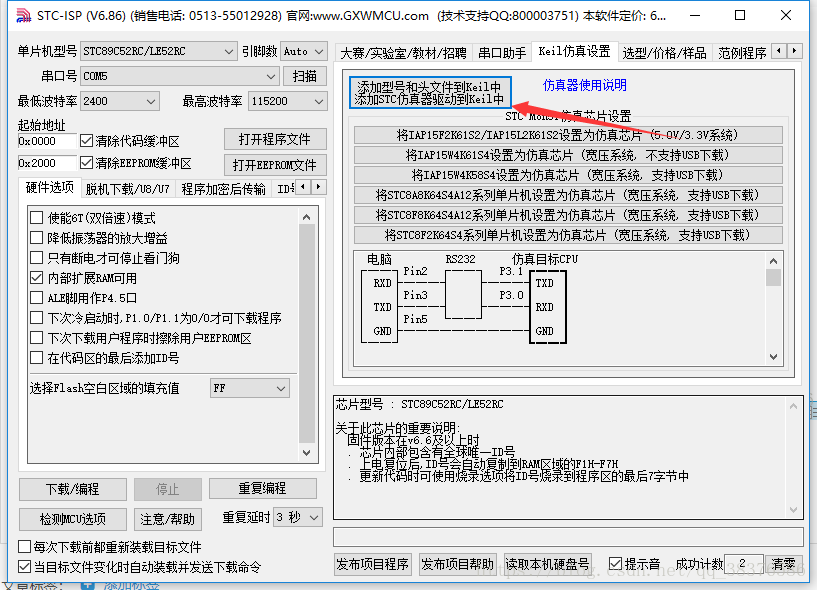This screenshot has width=817, height=590.
Task: Toggle 使能6T(双倍速)模式 checkbox
Action: pos(36,218)
